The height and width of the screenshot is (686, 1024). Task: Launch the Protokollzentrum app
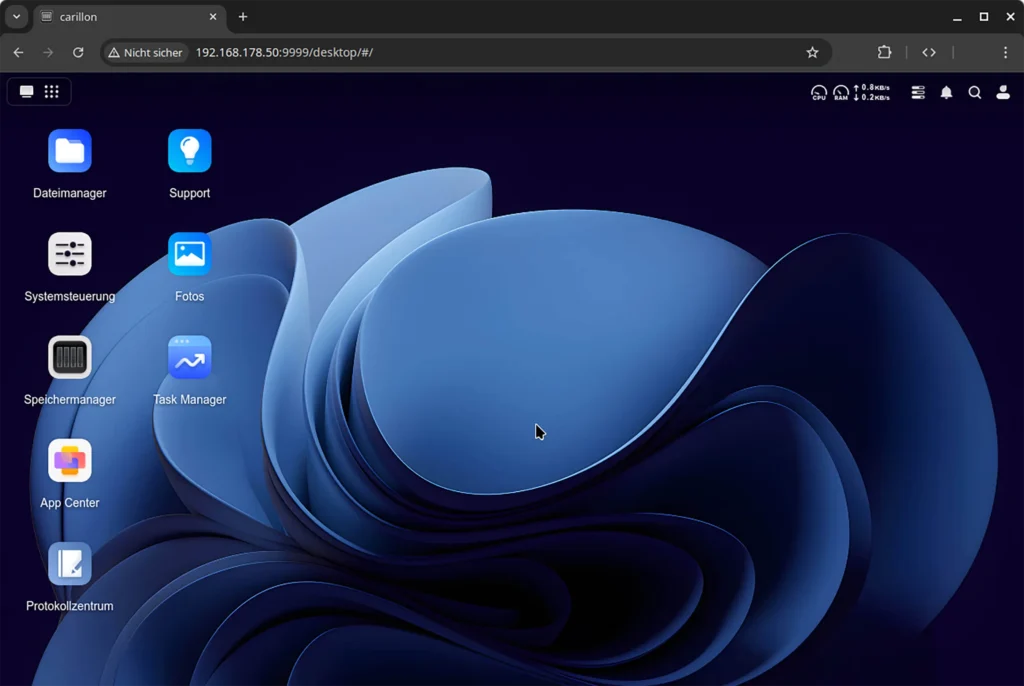[x=69, y=564]
